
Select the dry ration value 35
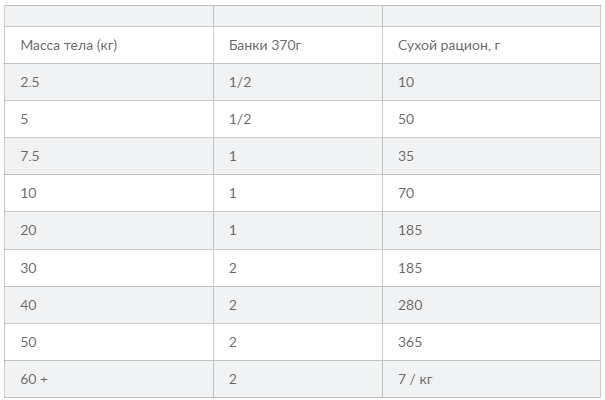click(492, 156)
